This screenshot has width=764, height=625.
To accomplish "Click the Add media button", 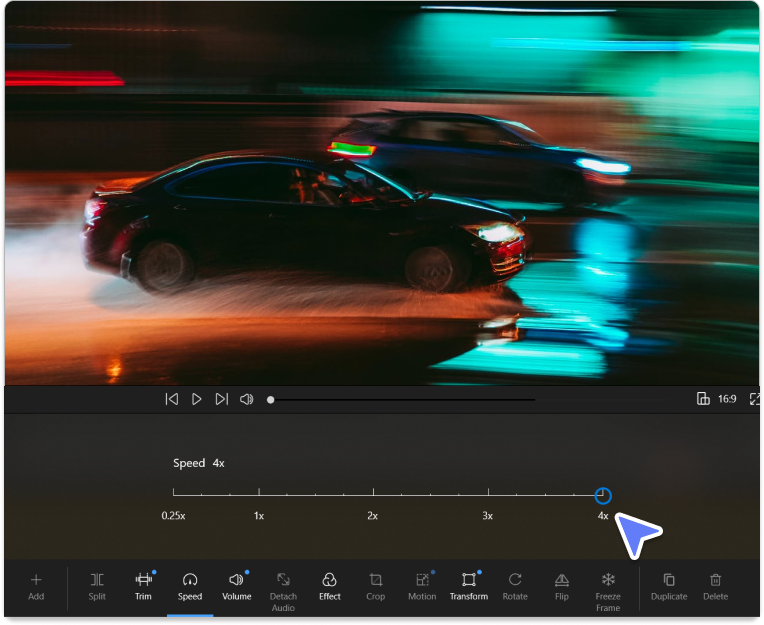I will pyautogui.click(x=36, y=587).
